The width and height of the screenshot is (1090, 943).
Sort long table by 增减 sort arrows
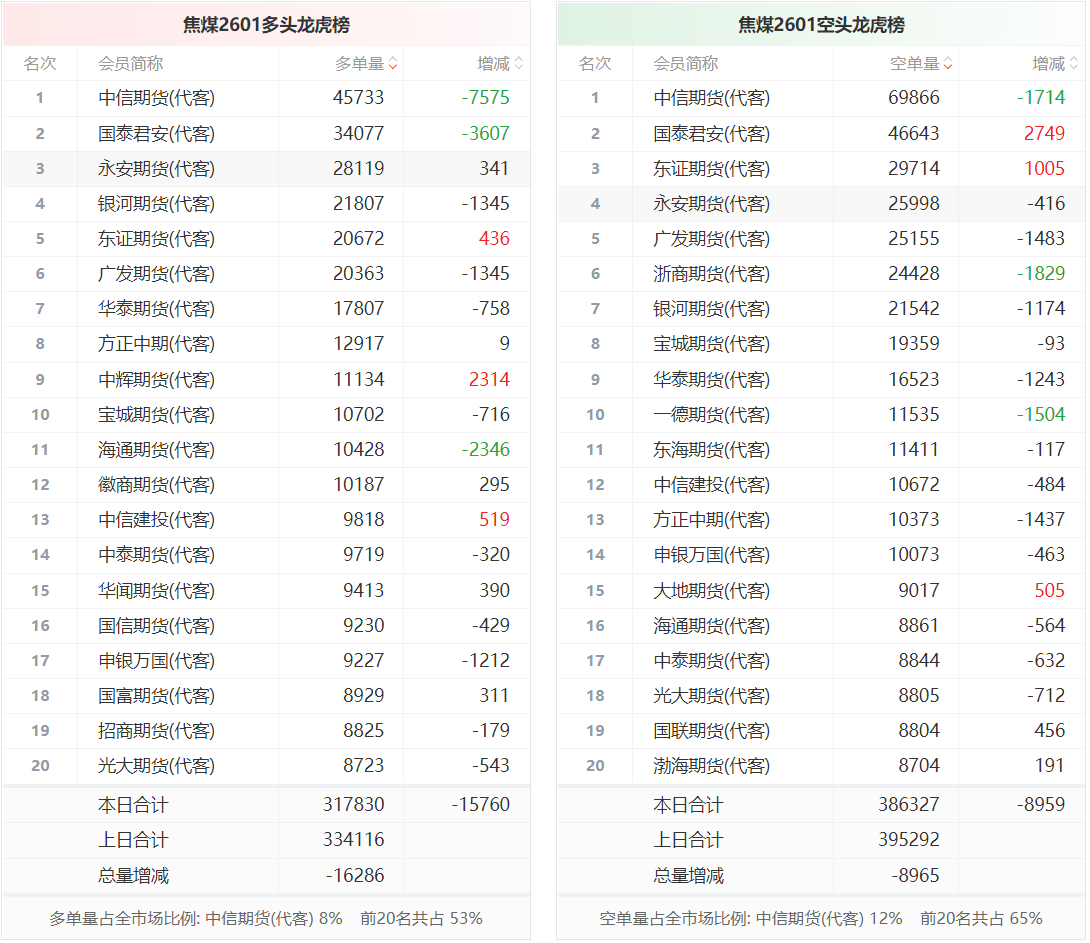[x=519, y=64]
